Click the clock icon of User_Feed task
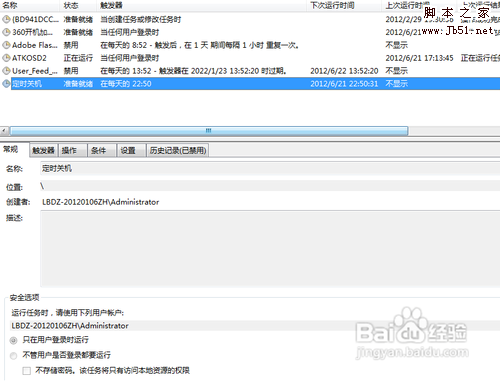 pyautogui.click(x=6, y=71)
